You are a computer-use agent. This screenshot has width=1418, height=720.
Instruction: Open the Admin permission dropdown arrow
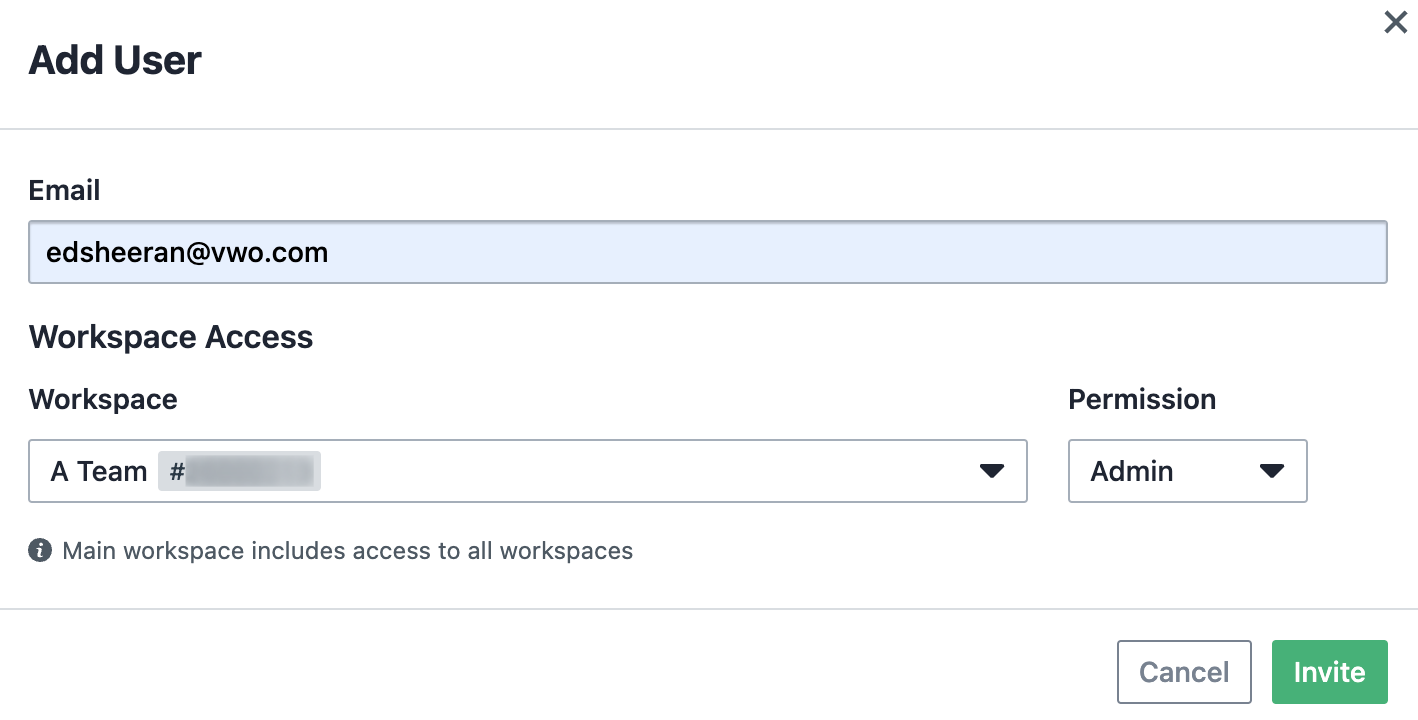point(1271,471)
